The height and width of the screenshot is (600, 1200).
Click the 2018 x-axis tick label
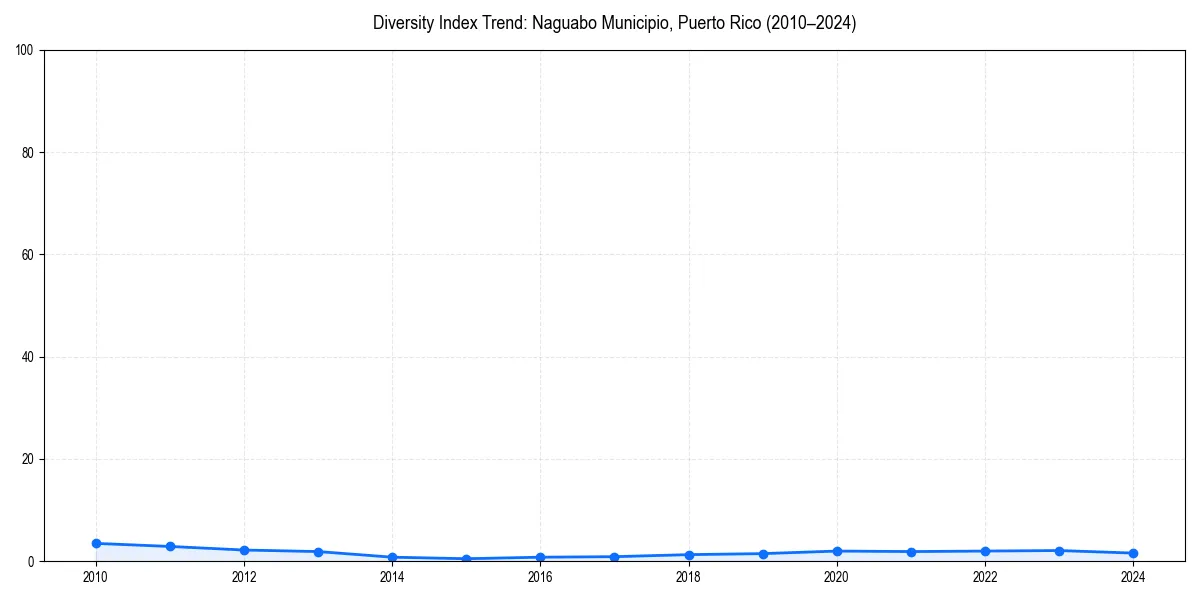(688, 577)
